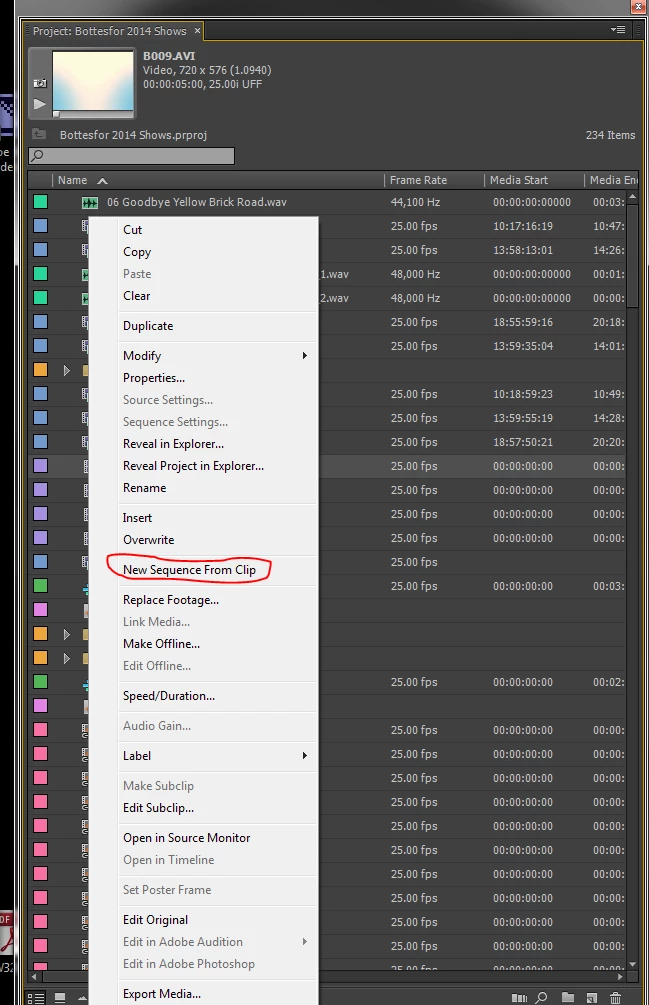Click the Media End column header
649x1005 pixels.
coord(613,180)
